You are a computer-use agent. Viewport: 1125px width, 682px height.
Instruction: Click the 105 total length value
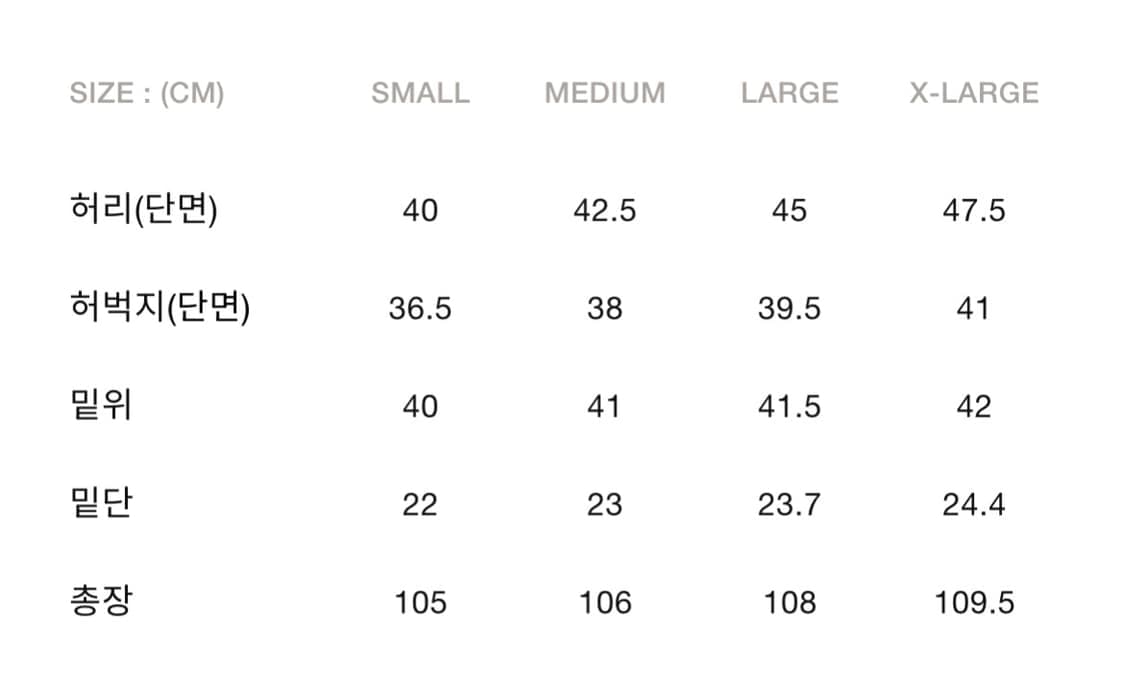(420, 603)
